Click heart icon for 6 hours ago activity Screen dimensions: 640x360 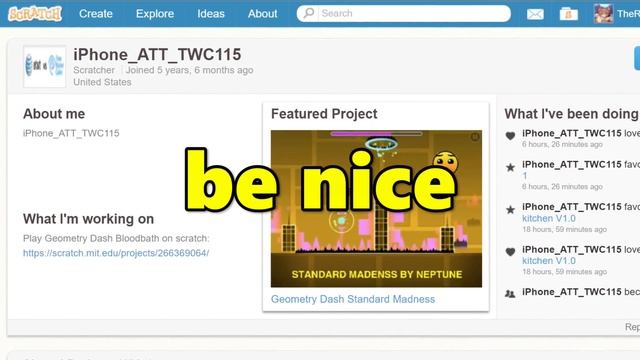510,136
